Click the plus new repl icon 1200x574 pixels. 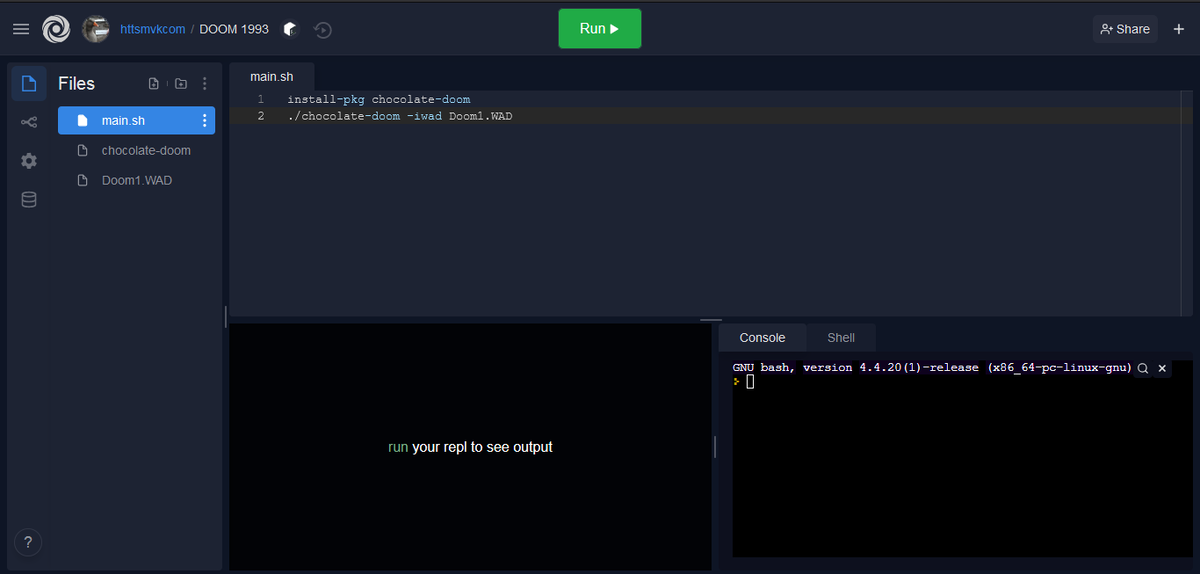coord(1178,29)
